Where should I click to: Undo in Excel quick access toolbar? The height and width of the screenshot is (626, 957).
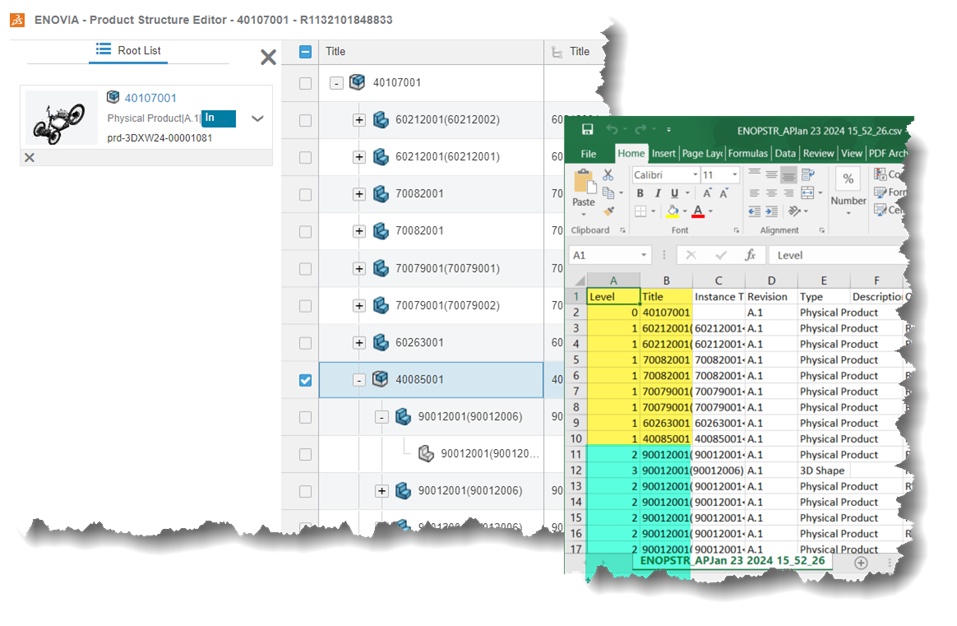click(x=612, y=129)
